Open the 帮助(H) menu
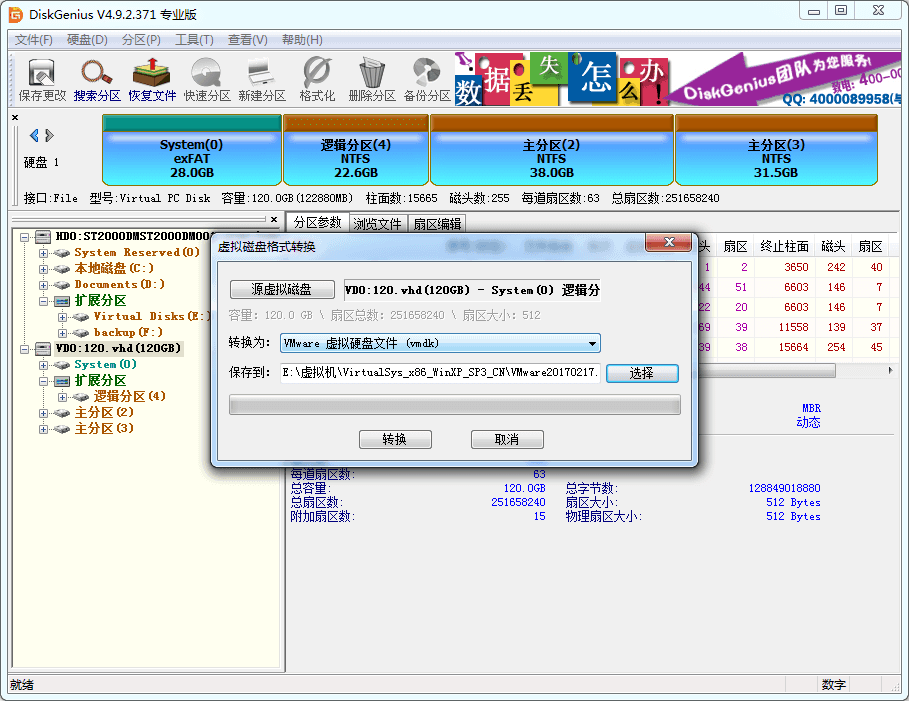 click(x=302, y=40)
